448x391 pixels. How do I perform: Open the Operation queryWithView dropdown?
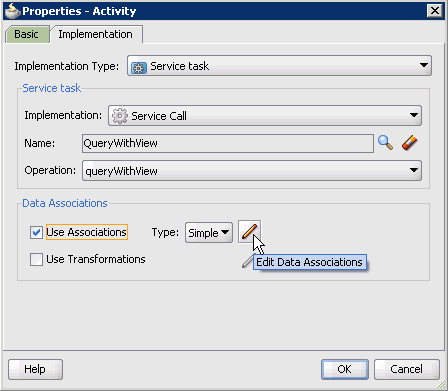(x=252, y=171)
